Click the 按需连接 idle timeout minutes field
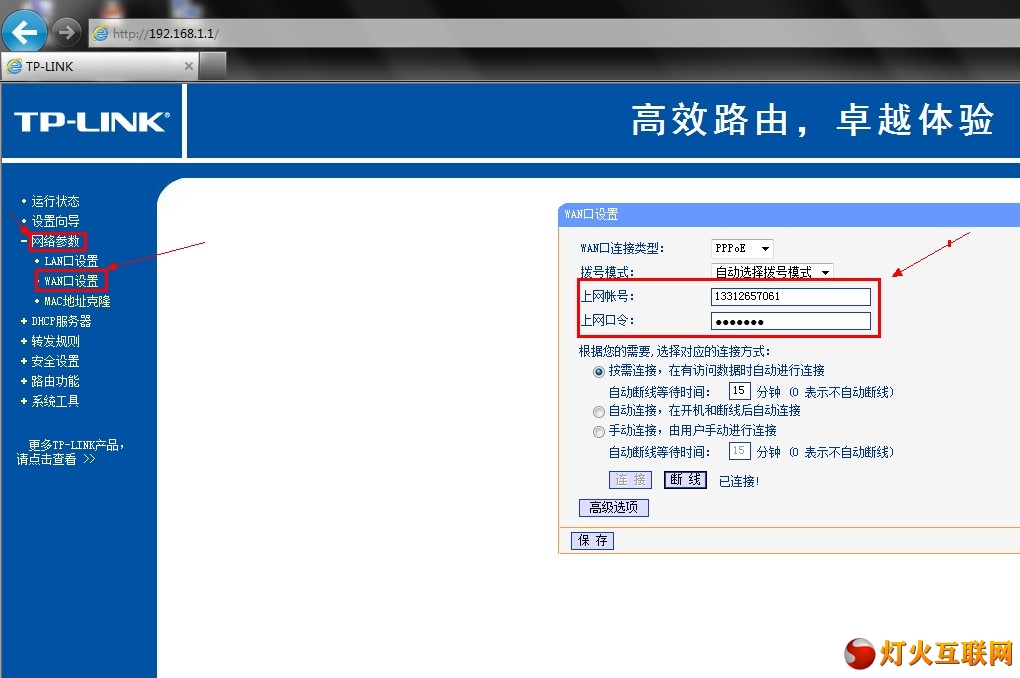 pos(740,391)
